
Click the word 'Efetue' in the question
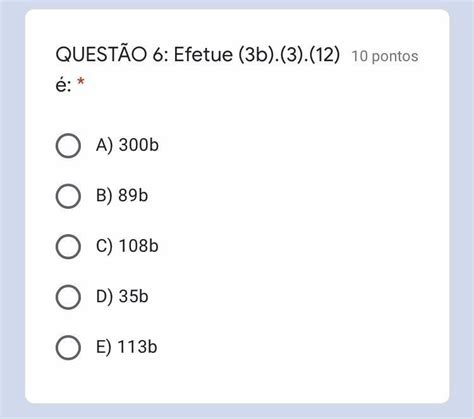203,54
